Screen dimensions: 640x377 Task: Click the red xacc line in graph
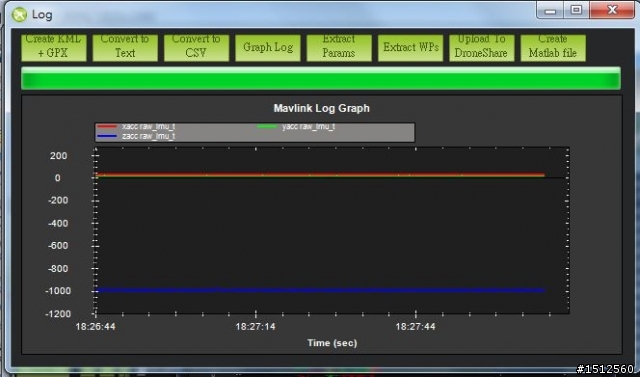click(x=320, y=175)
